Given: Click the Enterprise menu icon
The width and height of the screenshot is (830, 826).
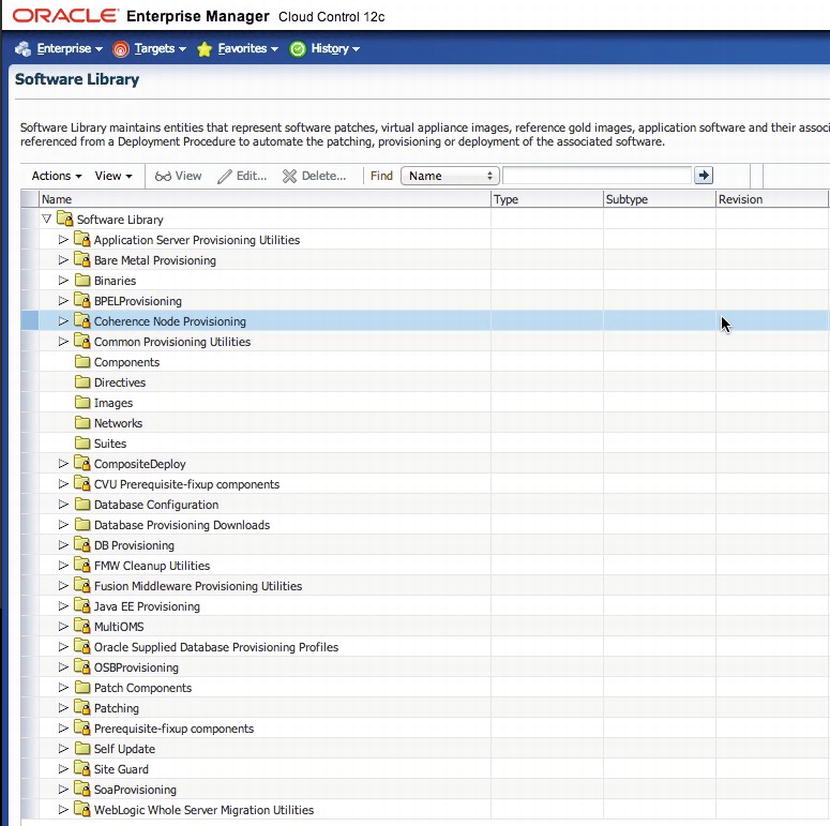Looking at the screenshot, I should pos(24,49).
